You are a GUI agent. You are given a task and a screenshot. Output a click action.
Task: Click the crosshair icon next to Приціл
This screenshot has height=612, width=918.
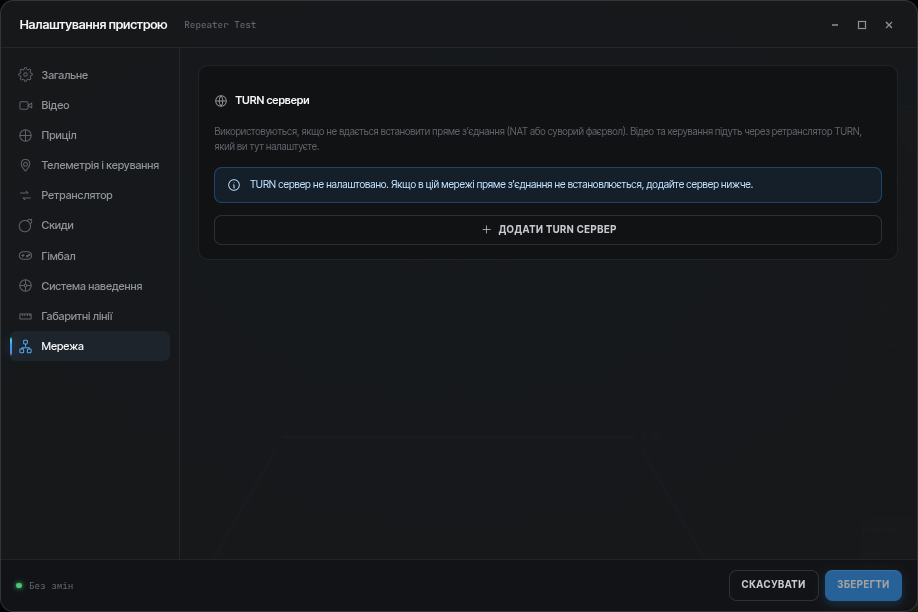(25, 135)
